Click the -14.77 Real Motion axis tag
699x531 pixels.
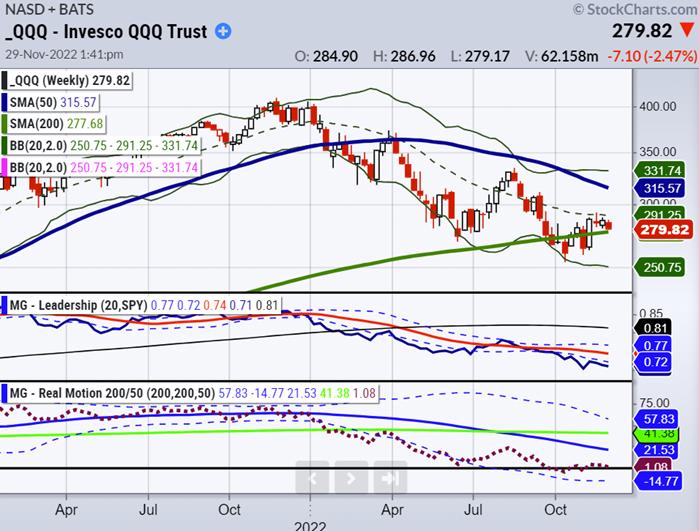point(658,481)
